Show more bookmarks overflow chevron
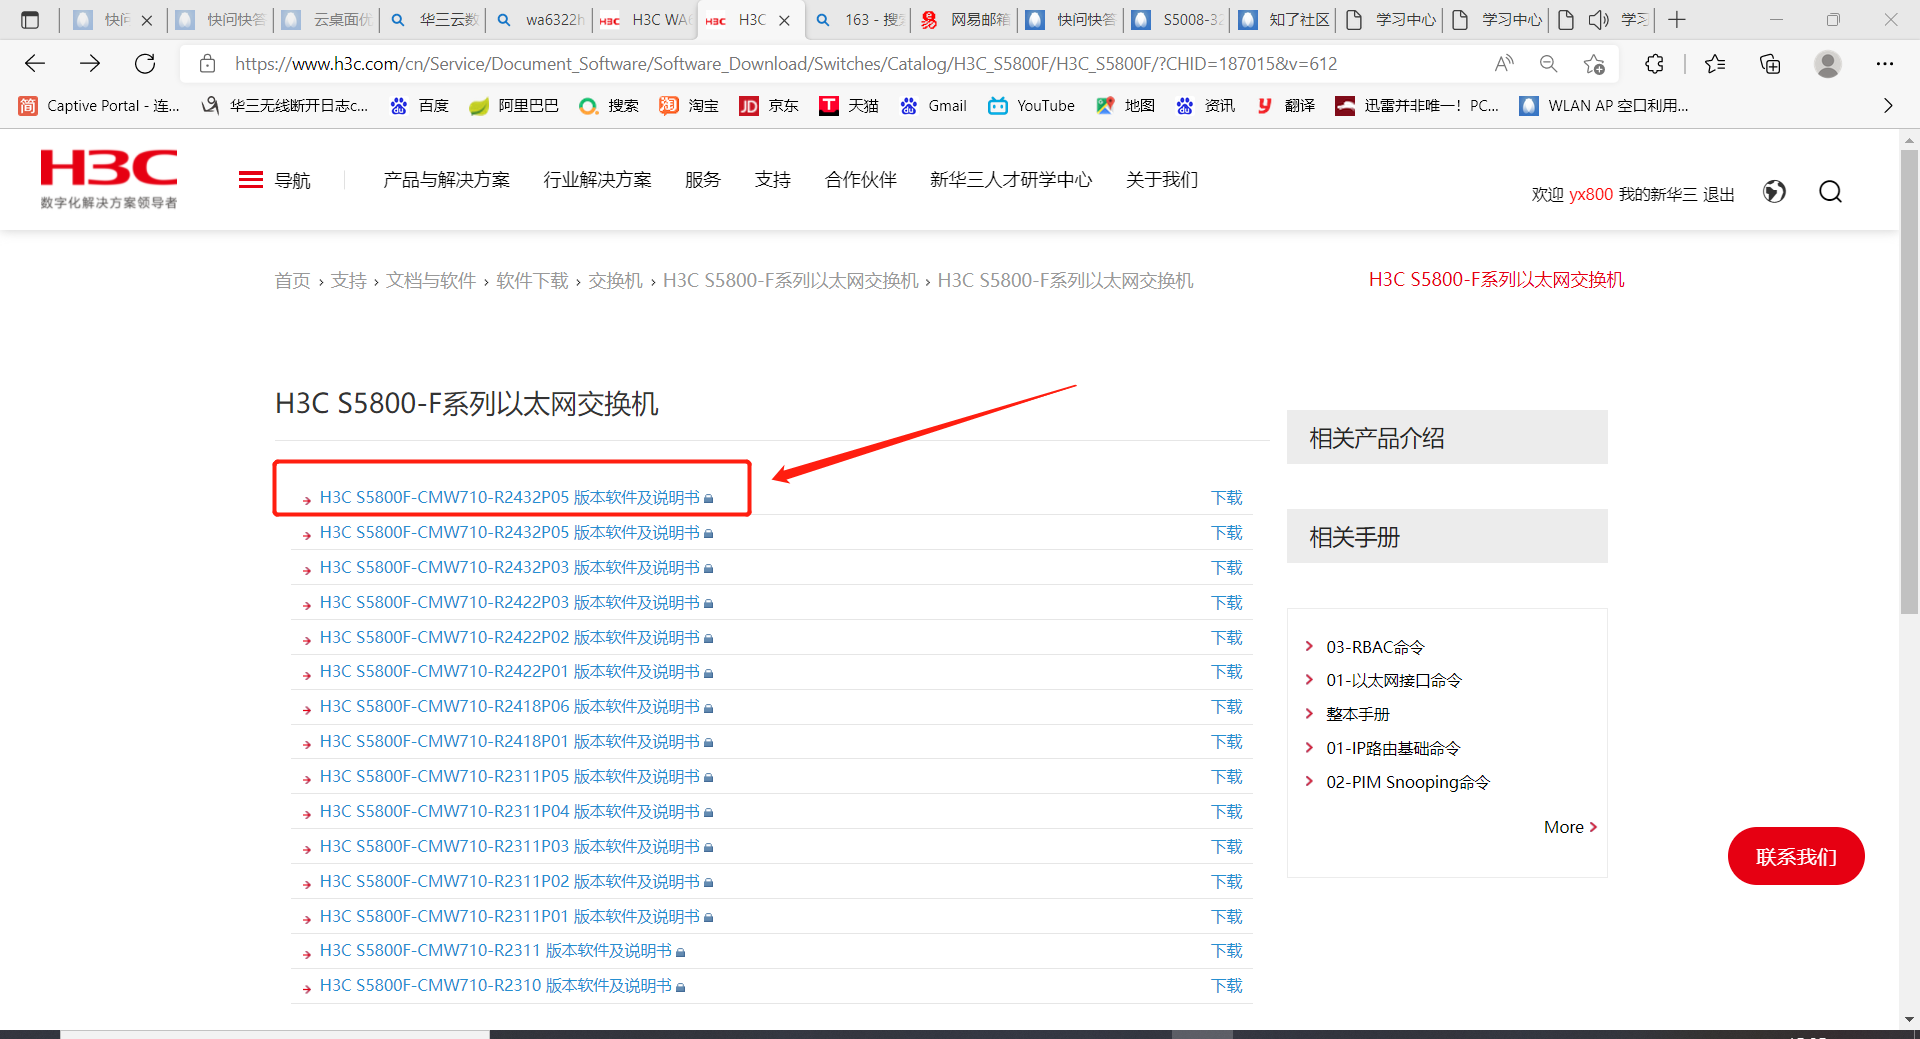The image size is (1920, 1039). [x=1888, y=106]
